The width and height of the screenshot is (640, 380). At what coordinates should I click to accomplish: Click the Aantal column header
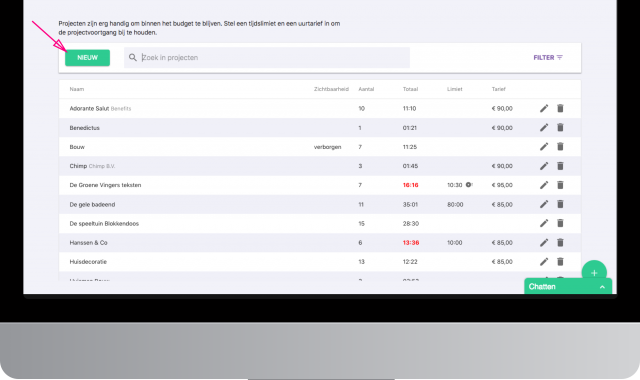(366, 89)
